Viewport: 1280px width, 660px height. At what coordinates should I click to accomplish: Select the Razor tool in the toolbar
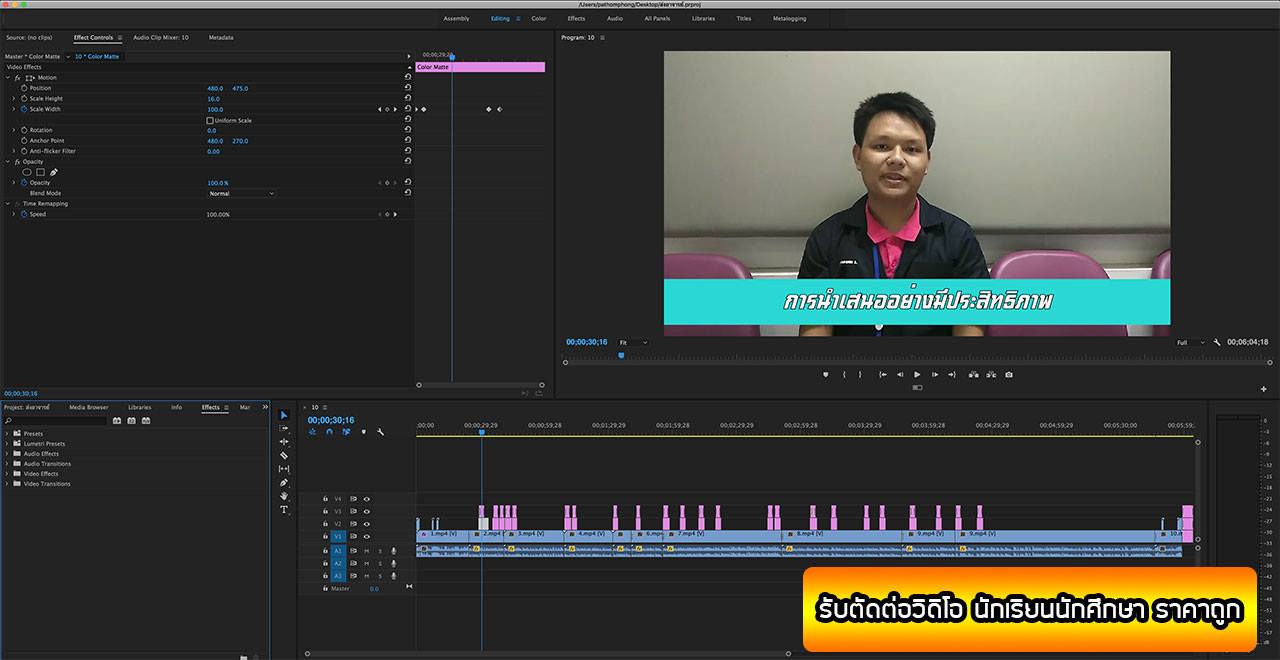284,455
